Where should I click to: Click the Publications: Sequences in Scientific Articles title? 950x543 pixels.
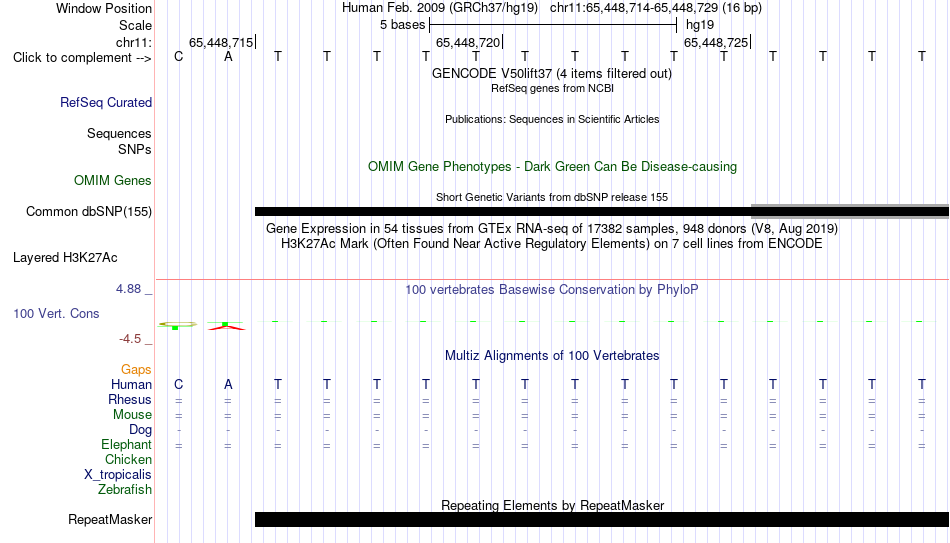(552, 119)
